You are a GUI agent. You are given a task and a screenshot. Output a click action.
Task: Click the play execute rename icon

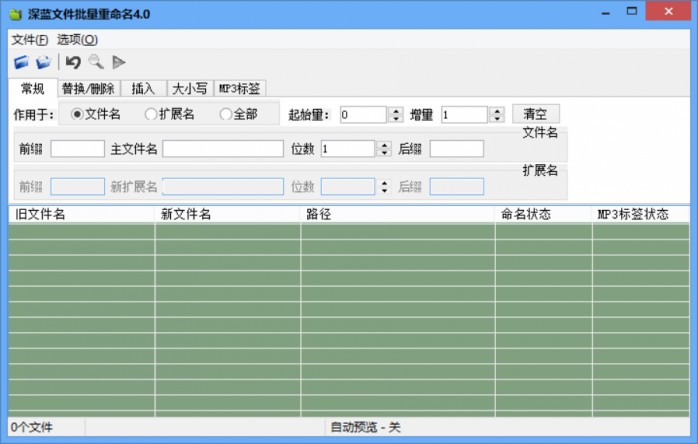point(118,62)
